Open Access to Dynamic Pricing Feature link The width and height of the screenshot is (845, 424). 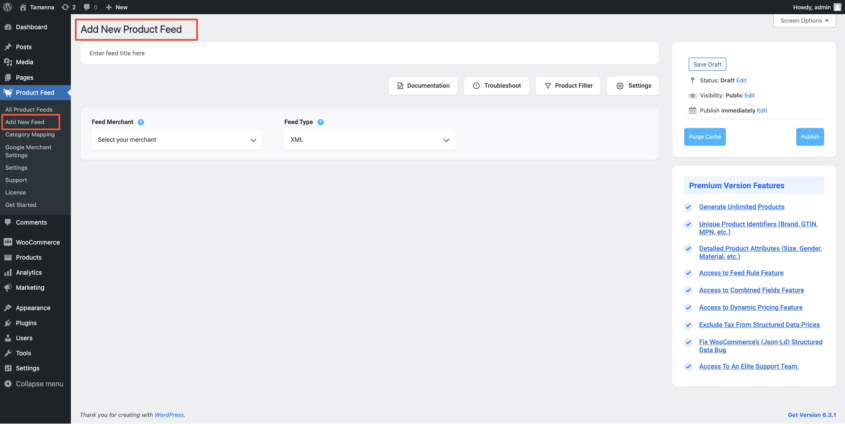point(751,308)
